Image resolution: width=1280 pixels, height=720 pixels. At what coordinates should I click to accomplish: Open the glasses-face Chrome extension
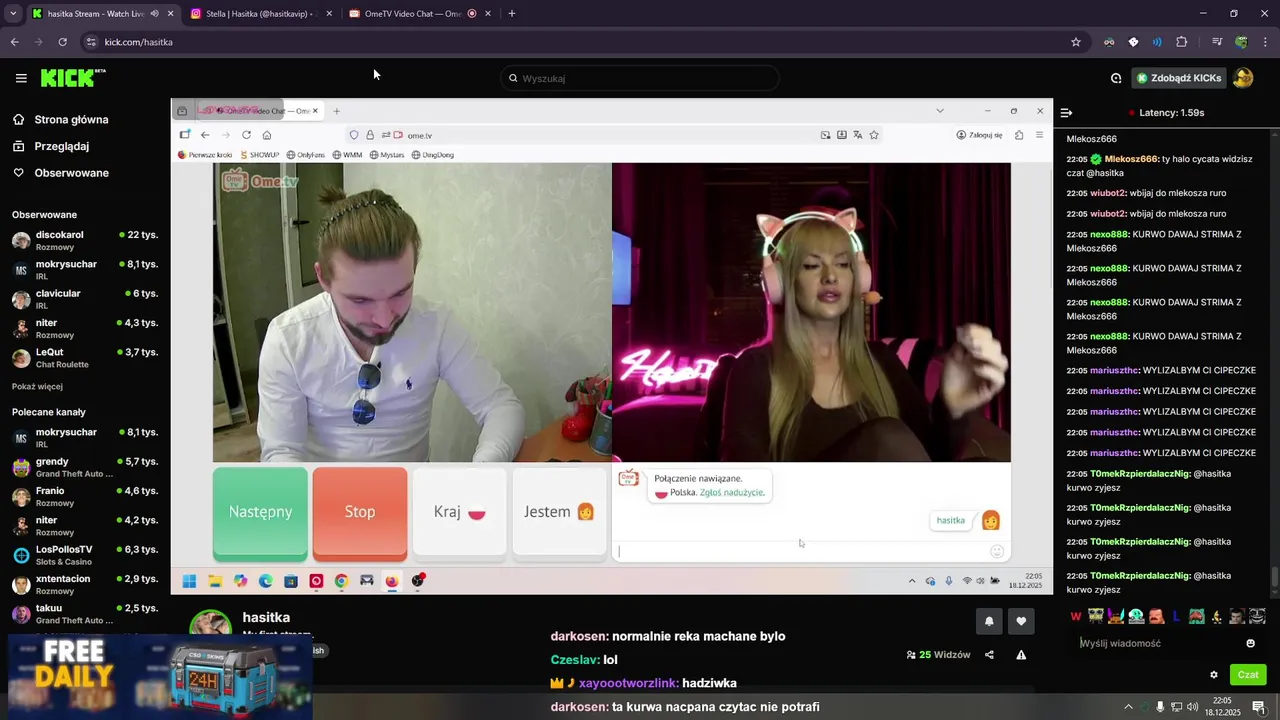pos(1109,42)
